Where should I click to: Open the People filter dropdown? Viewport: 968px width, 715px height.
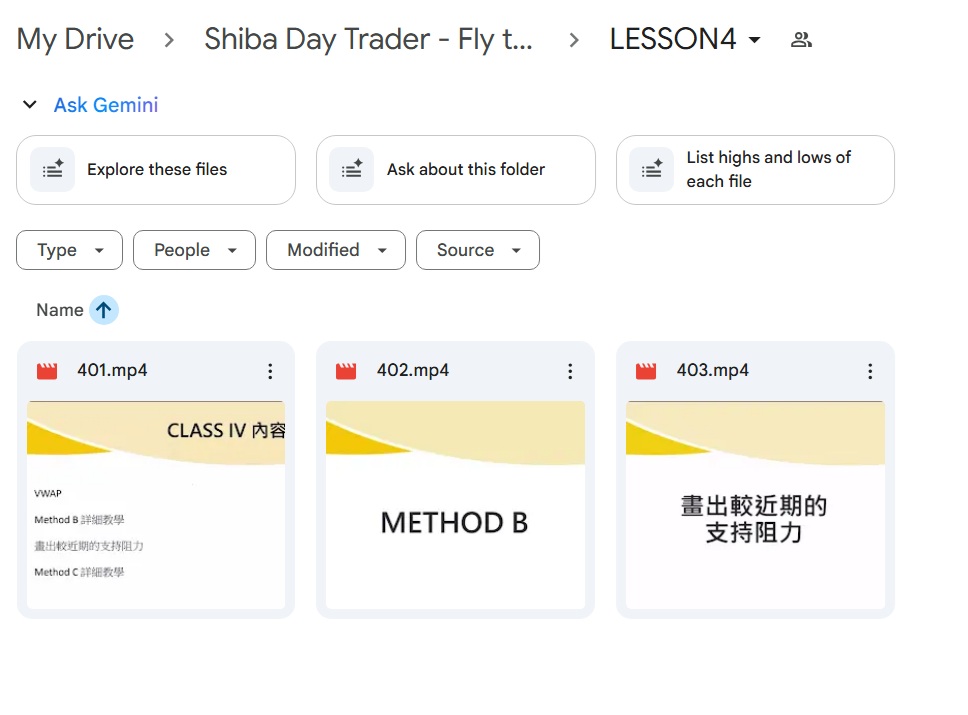tap(194, 250)
